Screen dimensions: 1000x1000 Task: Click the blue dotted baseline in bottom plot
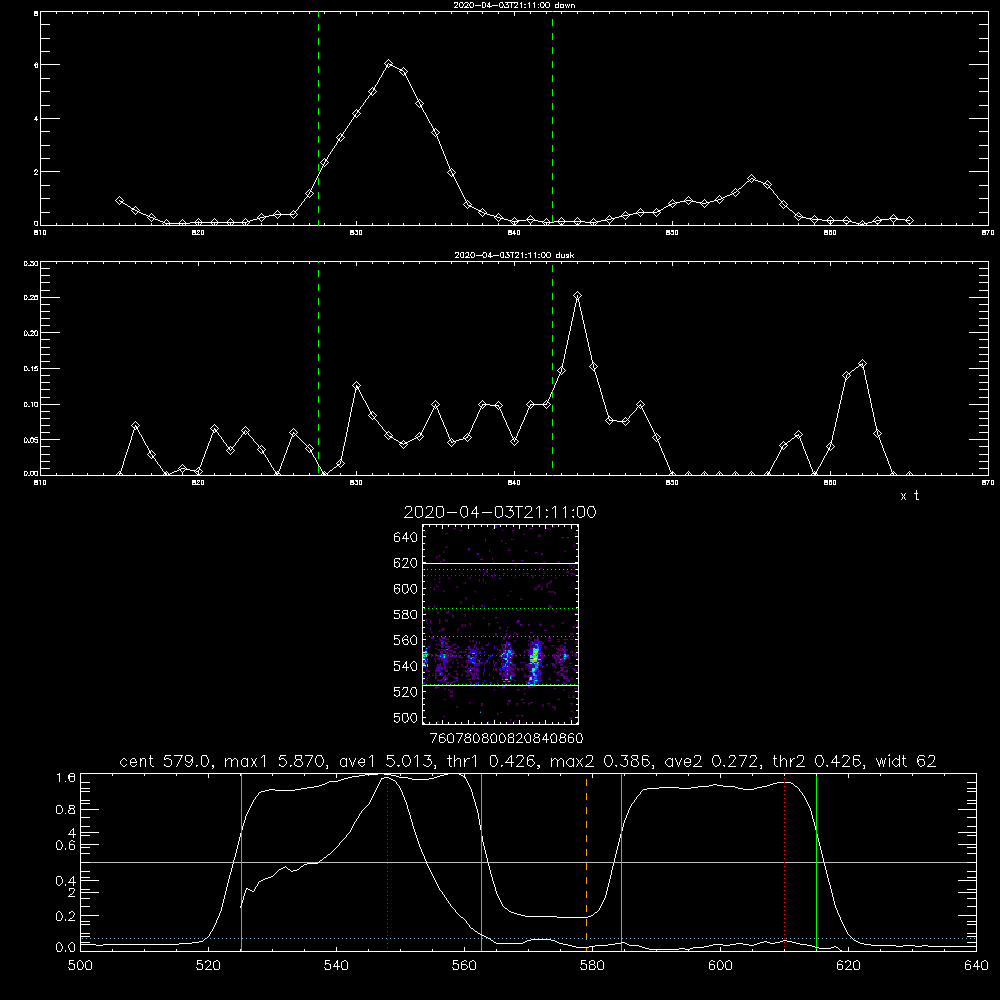coord(528,938)
